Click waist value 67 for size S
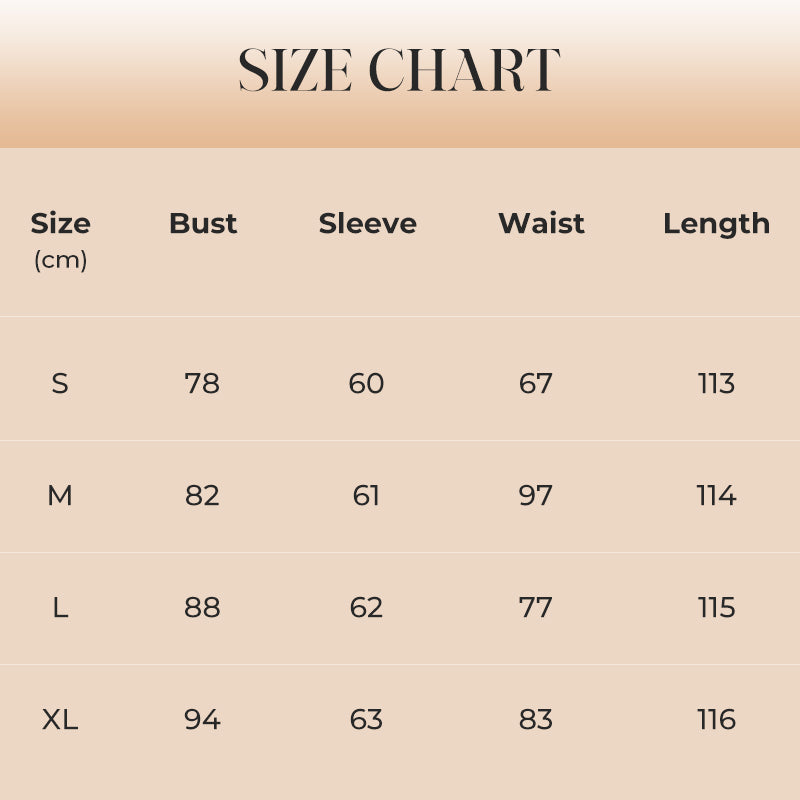 (x=536, y=384)
